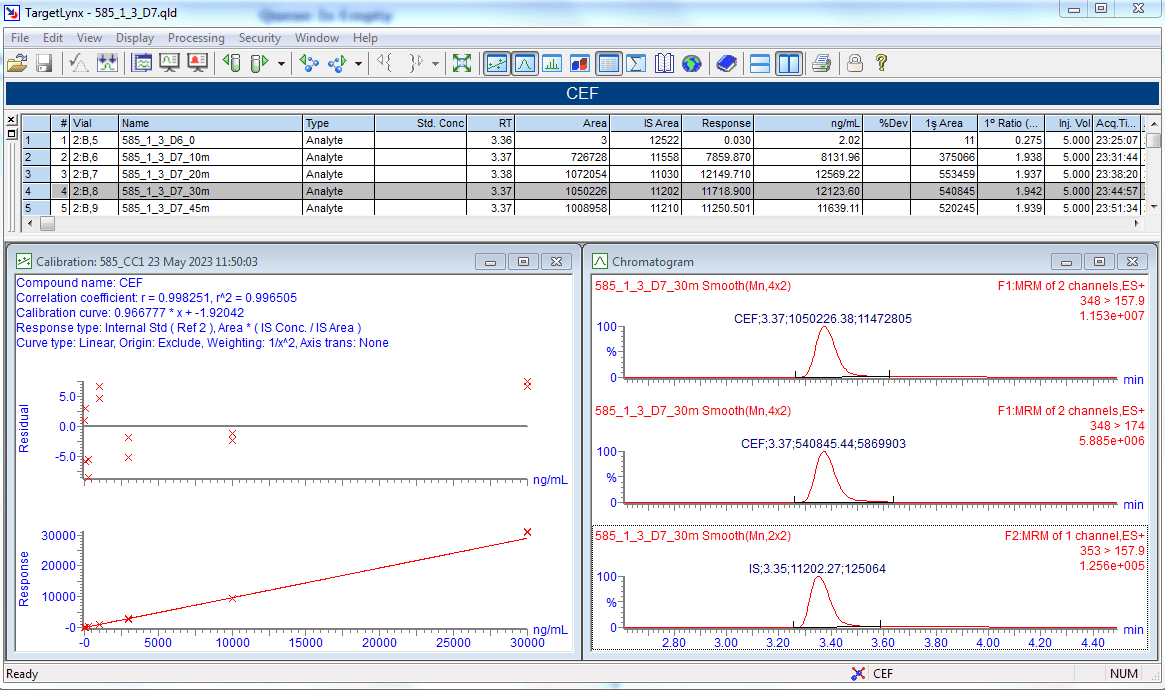Open the Window menu
The height and width of the screenshot is (690, 1165).
click(x=317, y=38)
